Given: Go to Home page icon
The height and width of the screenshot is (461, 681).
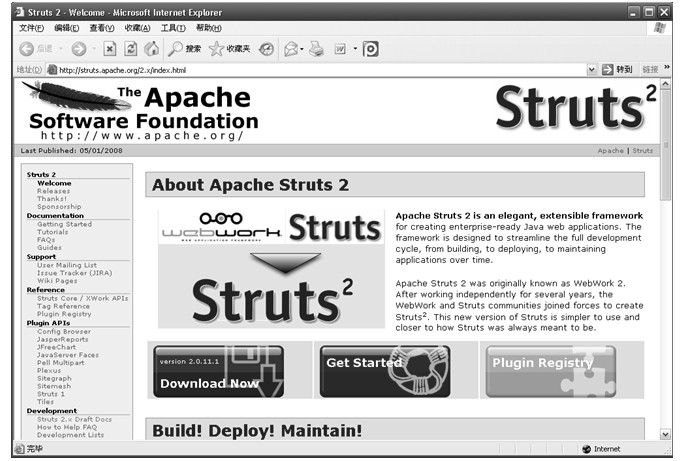Looking at the screenshot, I should pos(152,49).
